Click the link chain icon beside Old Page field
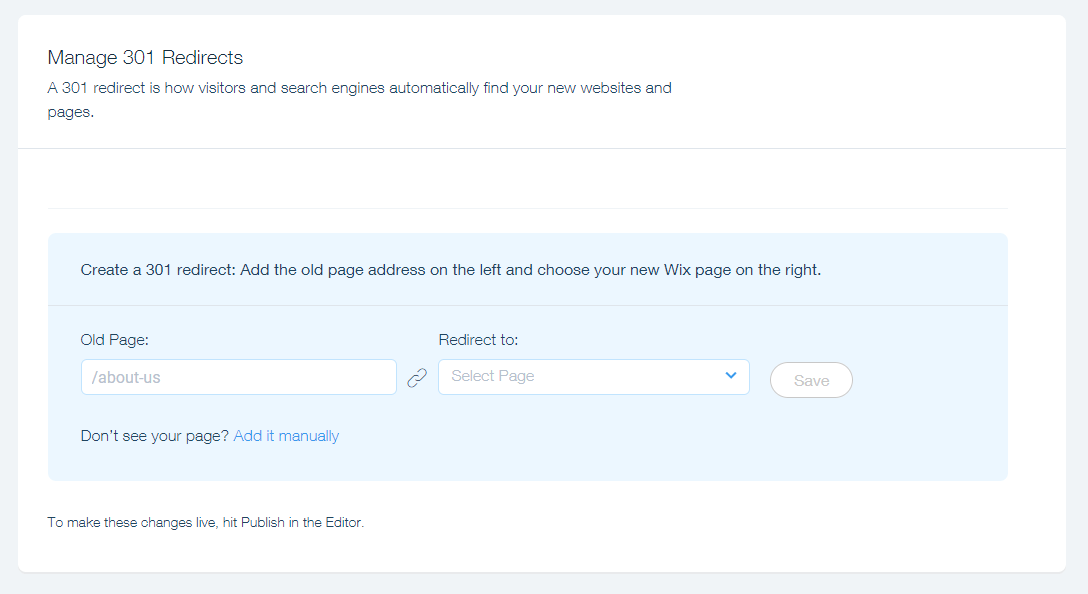 [417, 377]
